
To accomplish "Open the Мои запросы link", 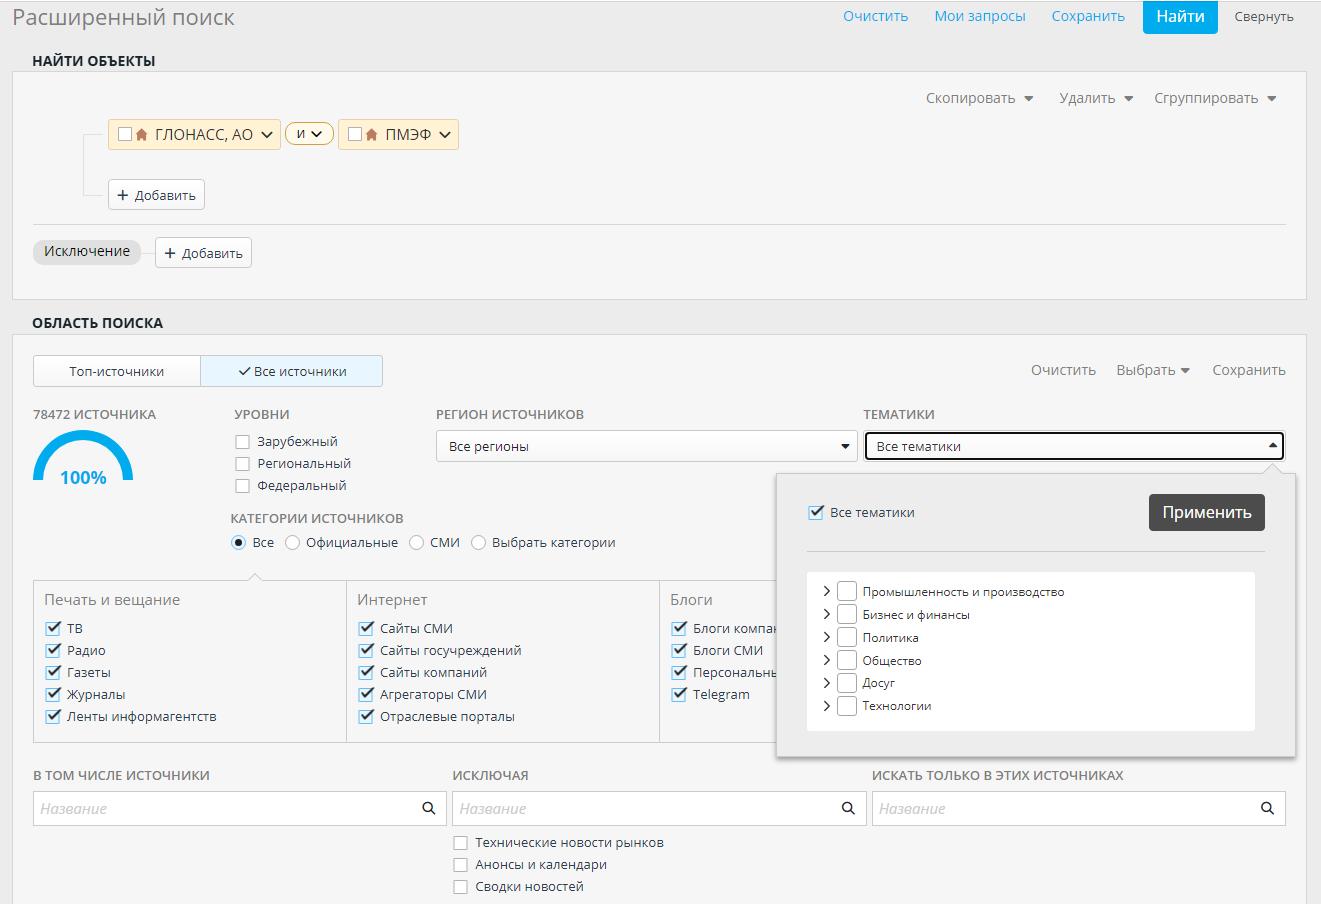I will coord(980,16).
